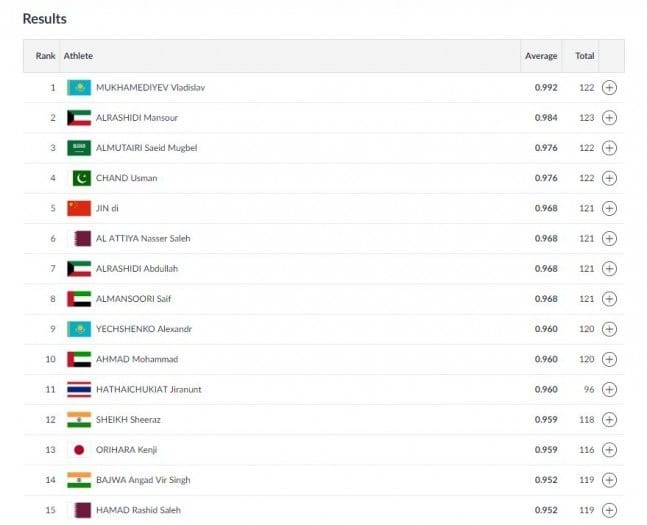Select athlete name ORIHARA Kenji
The height and width of the screenshot is (525, 647).
[x=126, y=449]
